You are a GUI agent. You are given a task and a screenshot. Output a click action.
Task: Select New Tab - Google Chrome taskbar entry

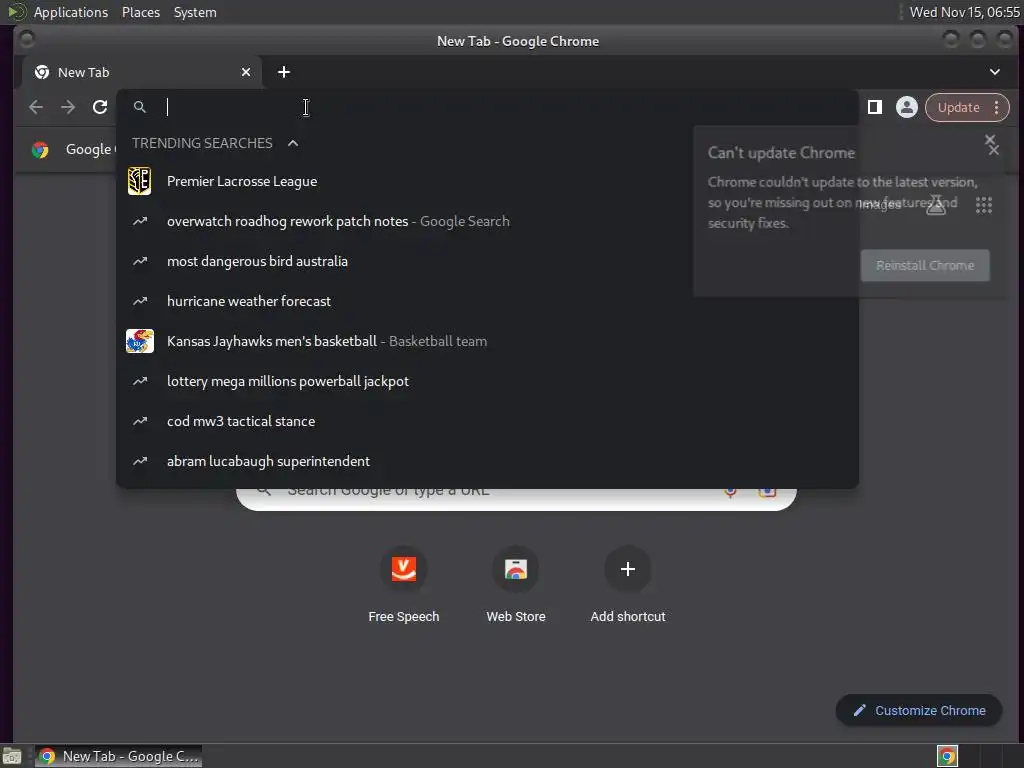(x=118, y=756)
